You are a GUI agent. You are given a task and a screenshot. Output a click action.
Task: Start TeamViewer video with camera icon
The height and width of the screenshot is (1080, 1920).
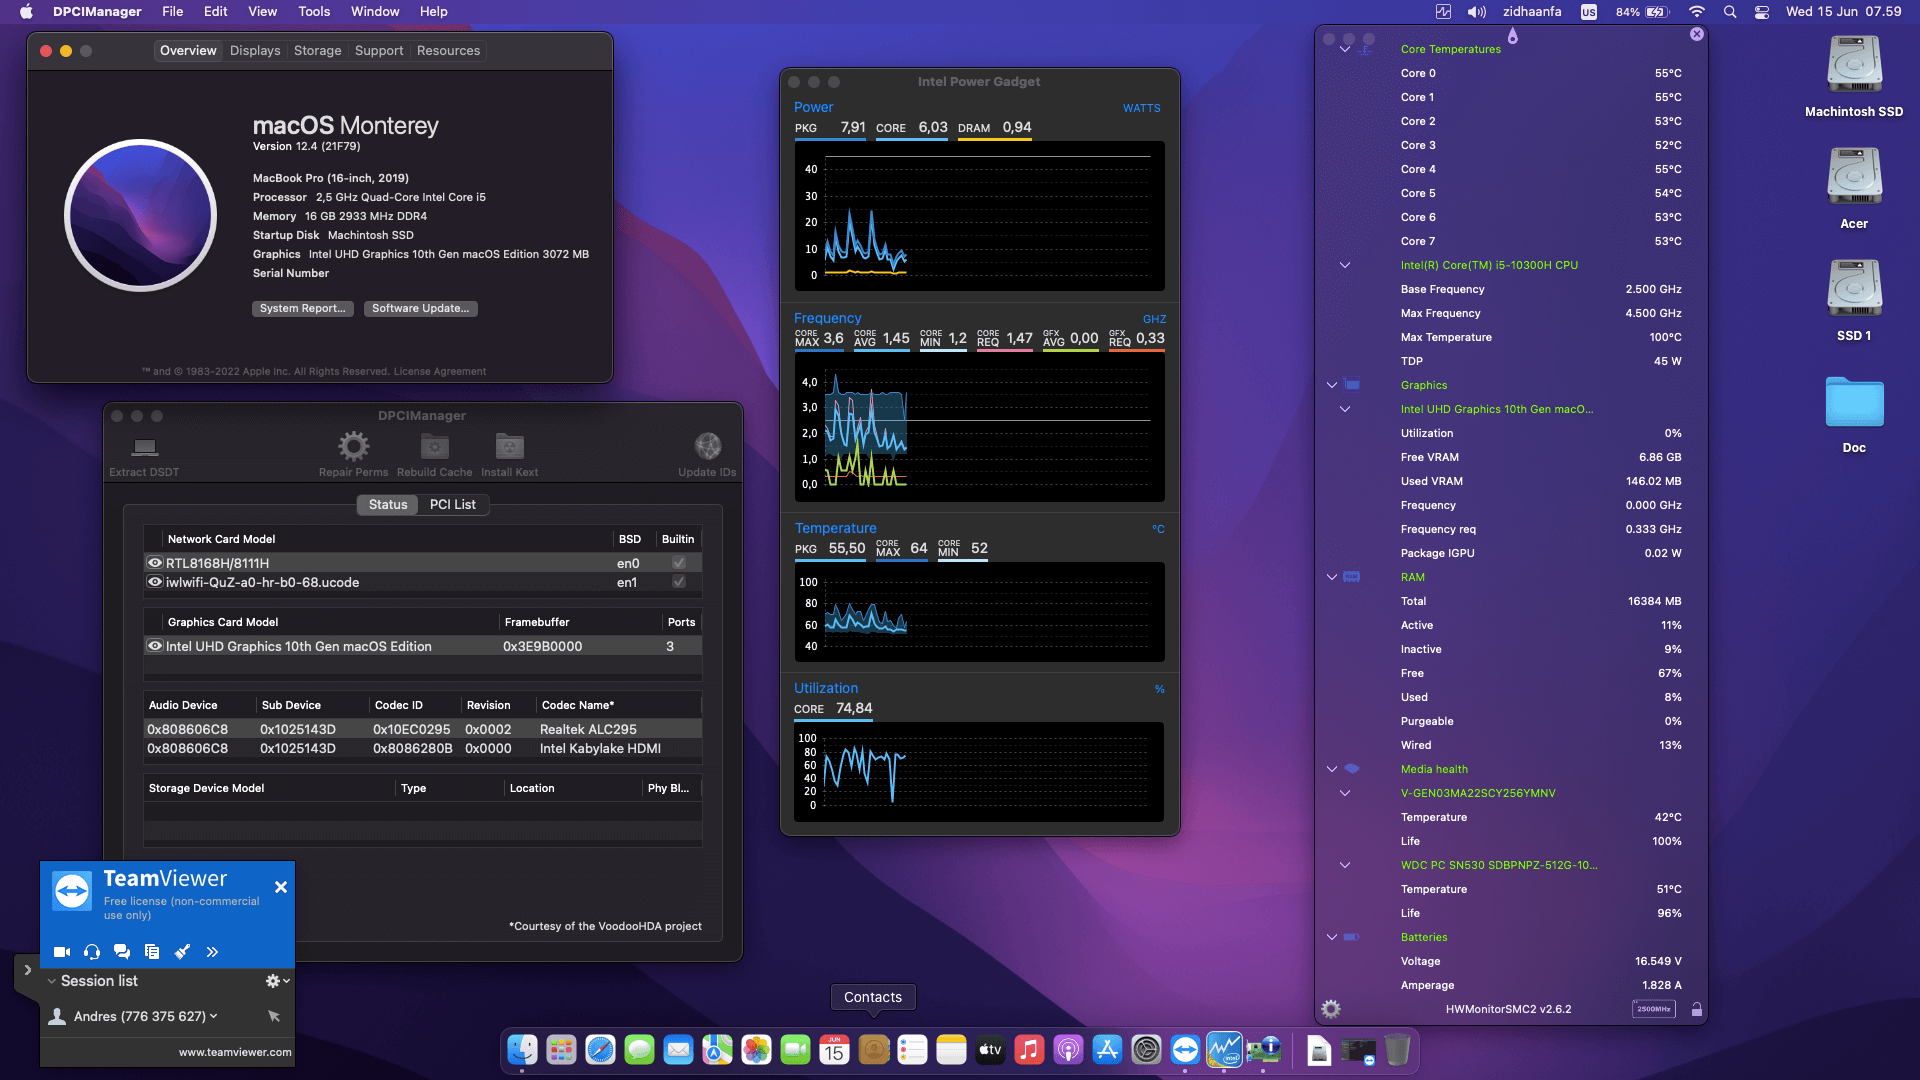[61, 952]
